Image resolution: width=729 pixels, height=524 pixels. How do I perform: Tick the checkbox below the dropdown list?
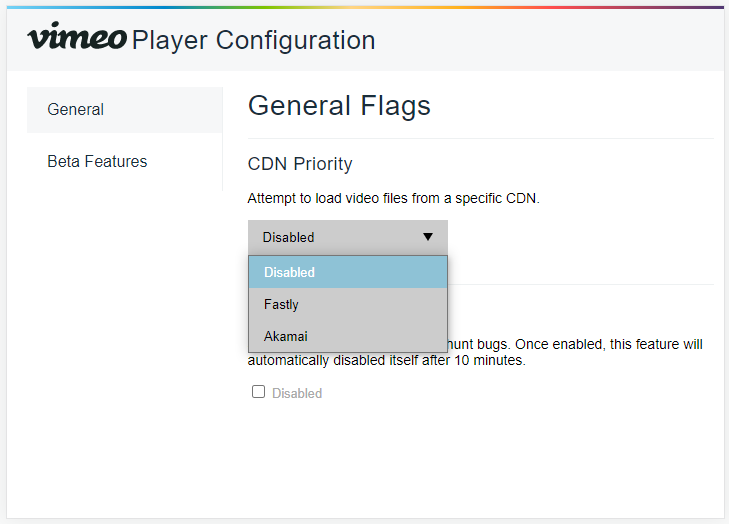pyautogui.click(x=258, y=392)
